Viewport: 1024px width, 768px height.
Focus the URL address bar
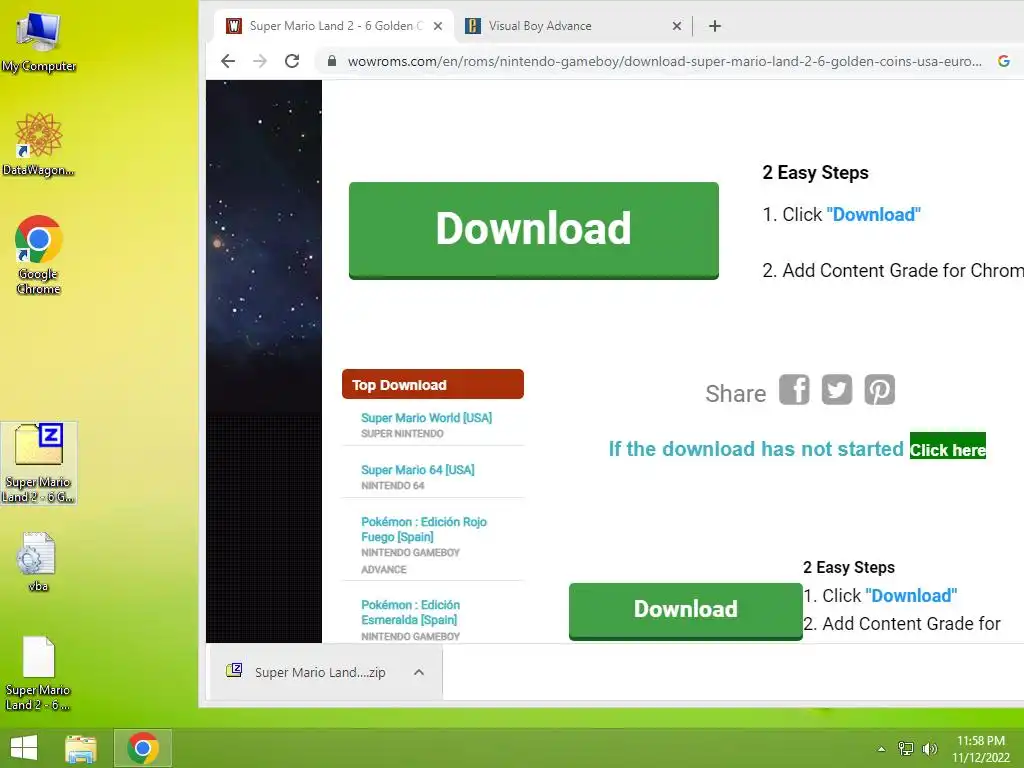664,61
